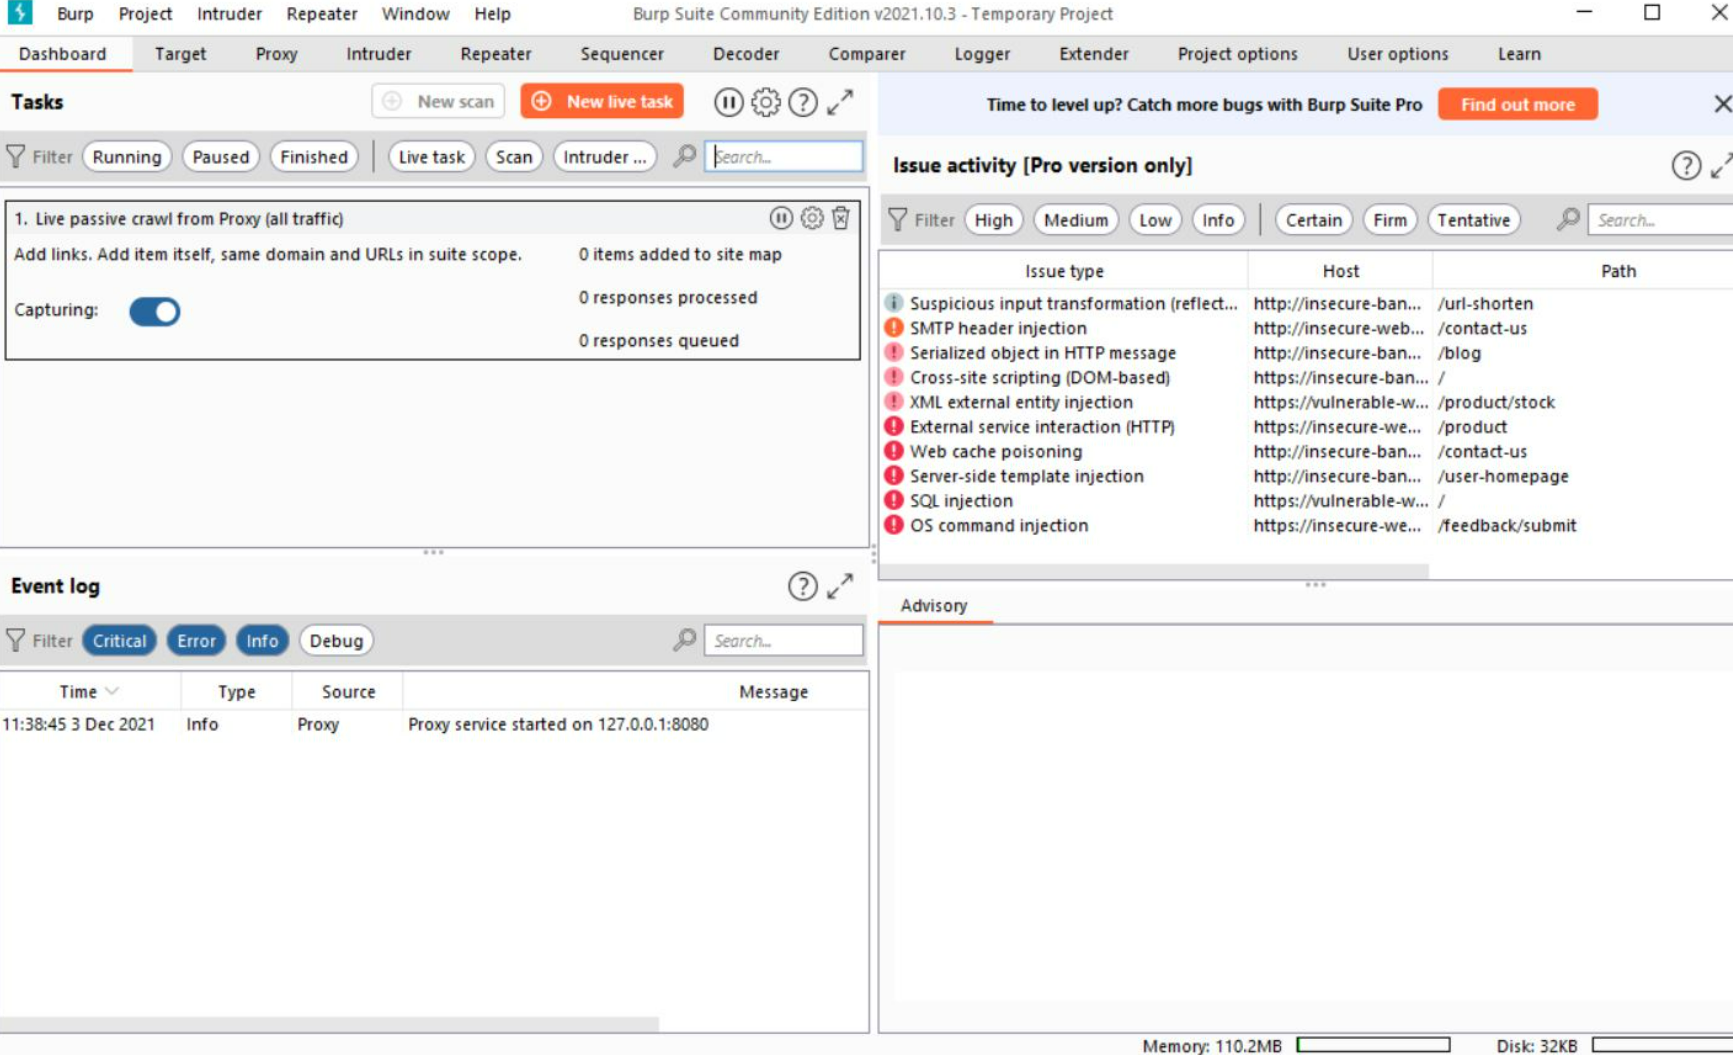Switch to the Extender tab
1733x1055 pixels.
pos(1094,54)
